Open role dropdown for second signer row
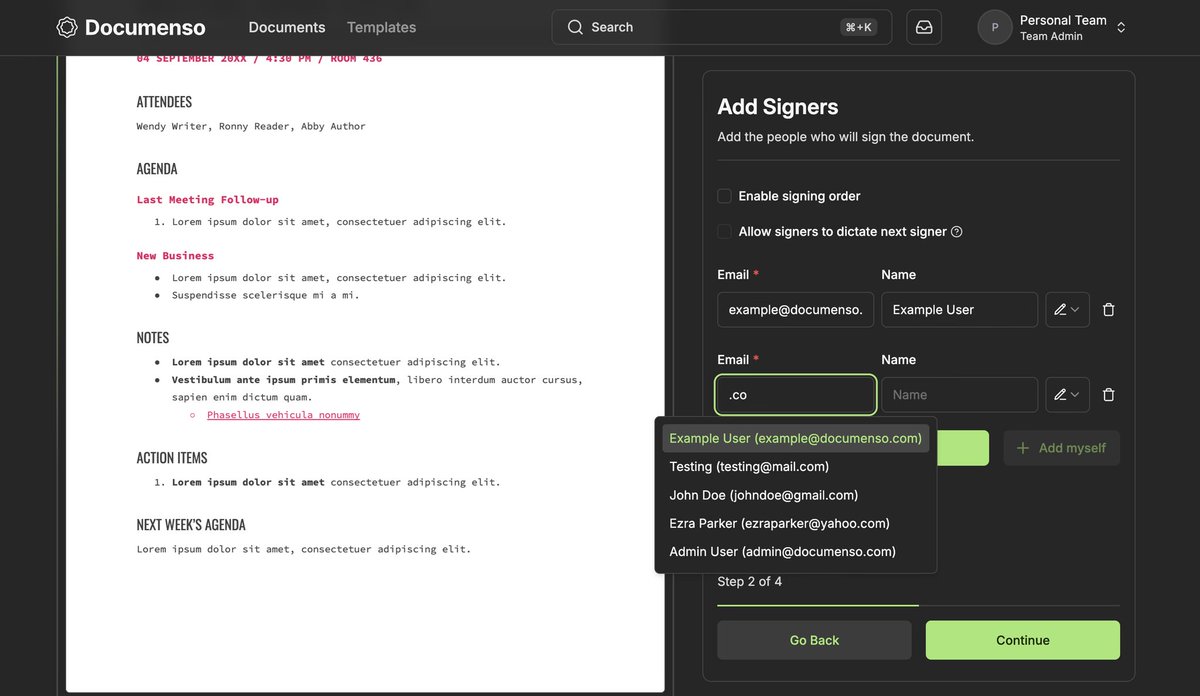1200x696 pixels. pos(1066,395)
